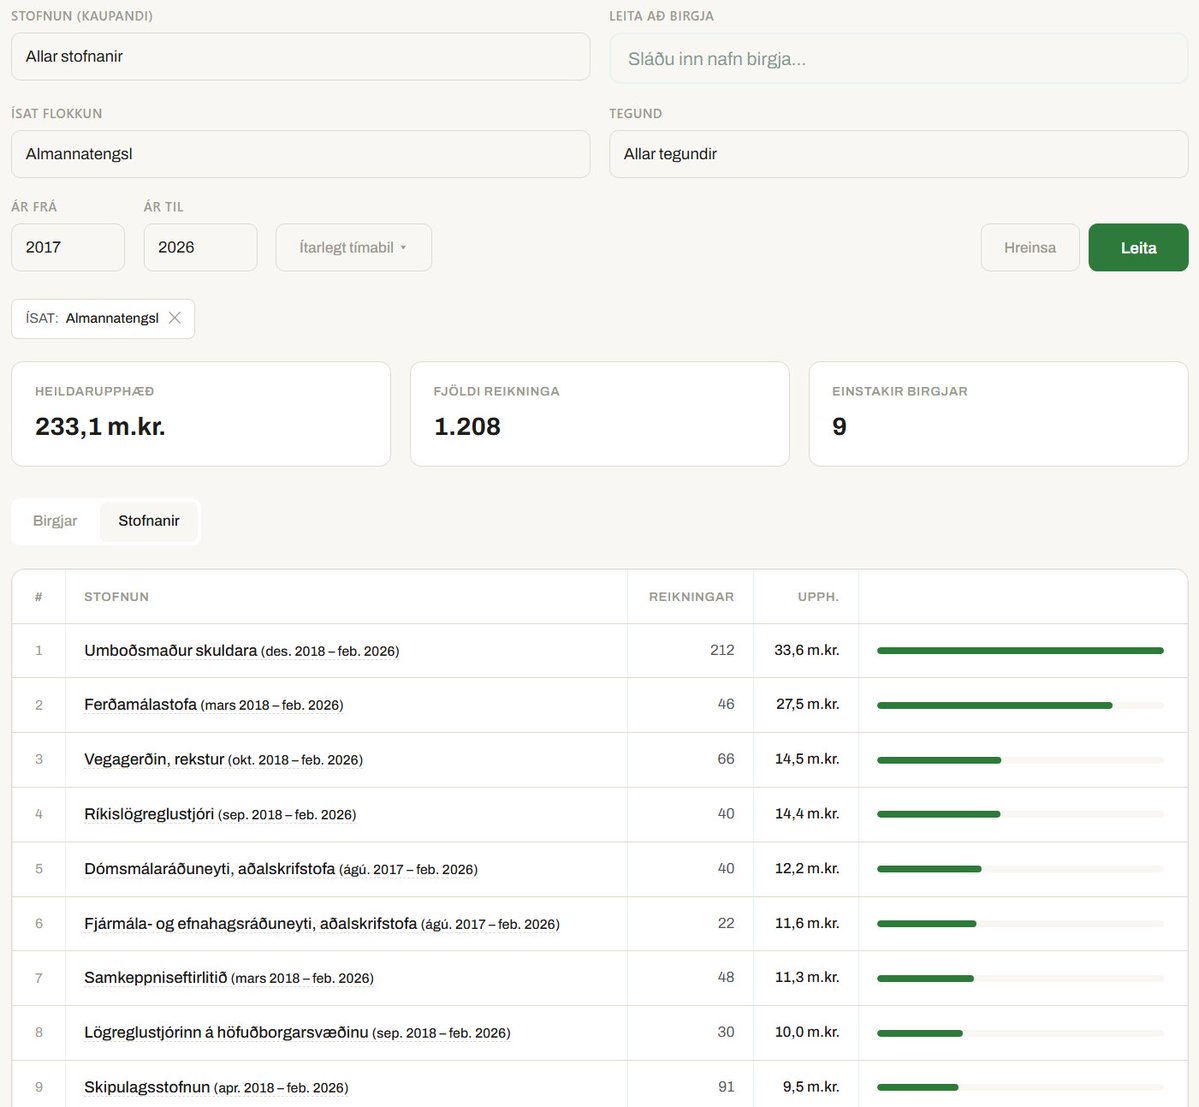Click the Einstakir birgjar card value
The width and height of the screenshot is (1199, 1107).
click(x=840, y=427)
